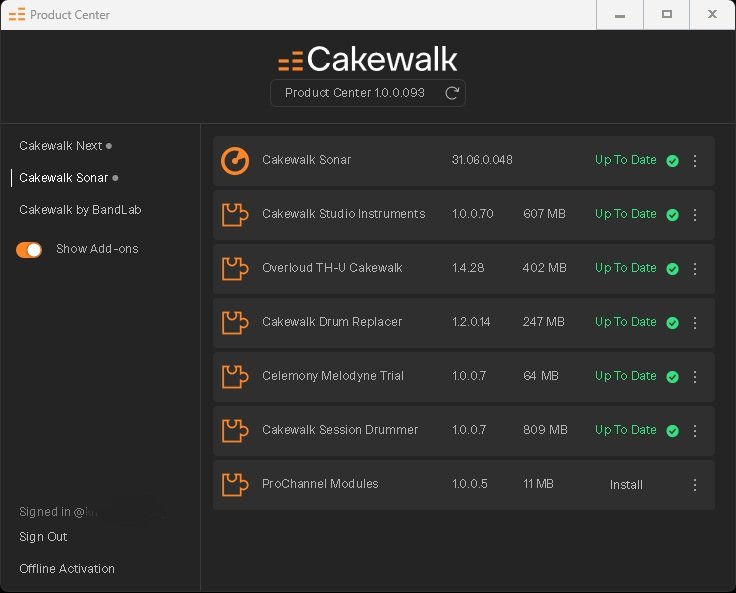
Task: Open the three-dot menu for Cakewalk Drum Replacer
Action: coord(695,323)
